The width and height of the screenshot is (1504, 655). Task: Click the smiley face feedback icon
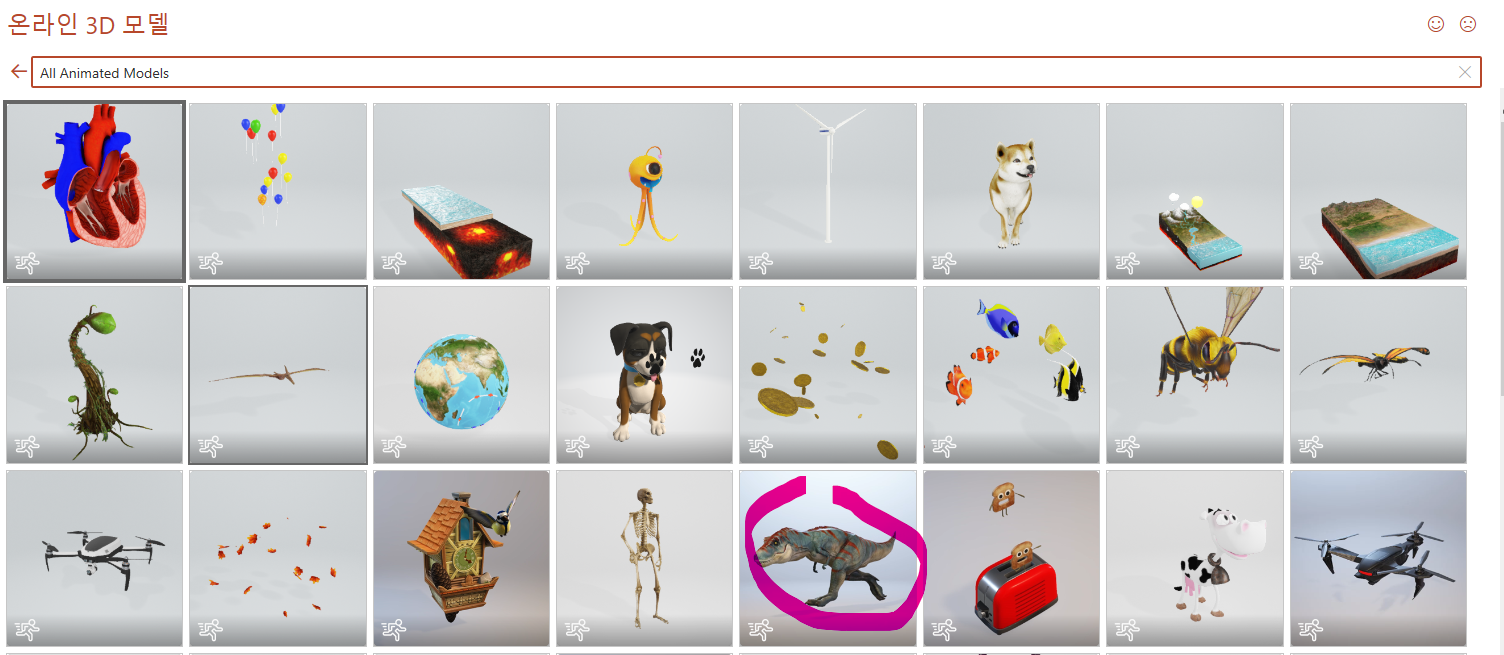(x=1436, y=24)
